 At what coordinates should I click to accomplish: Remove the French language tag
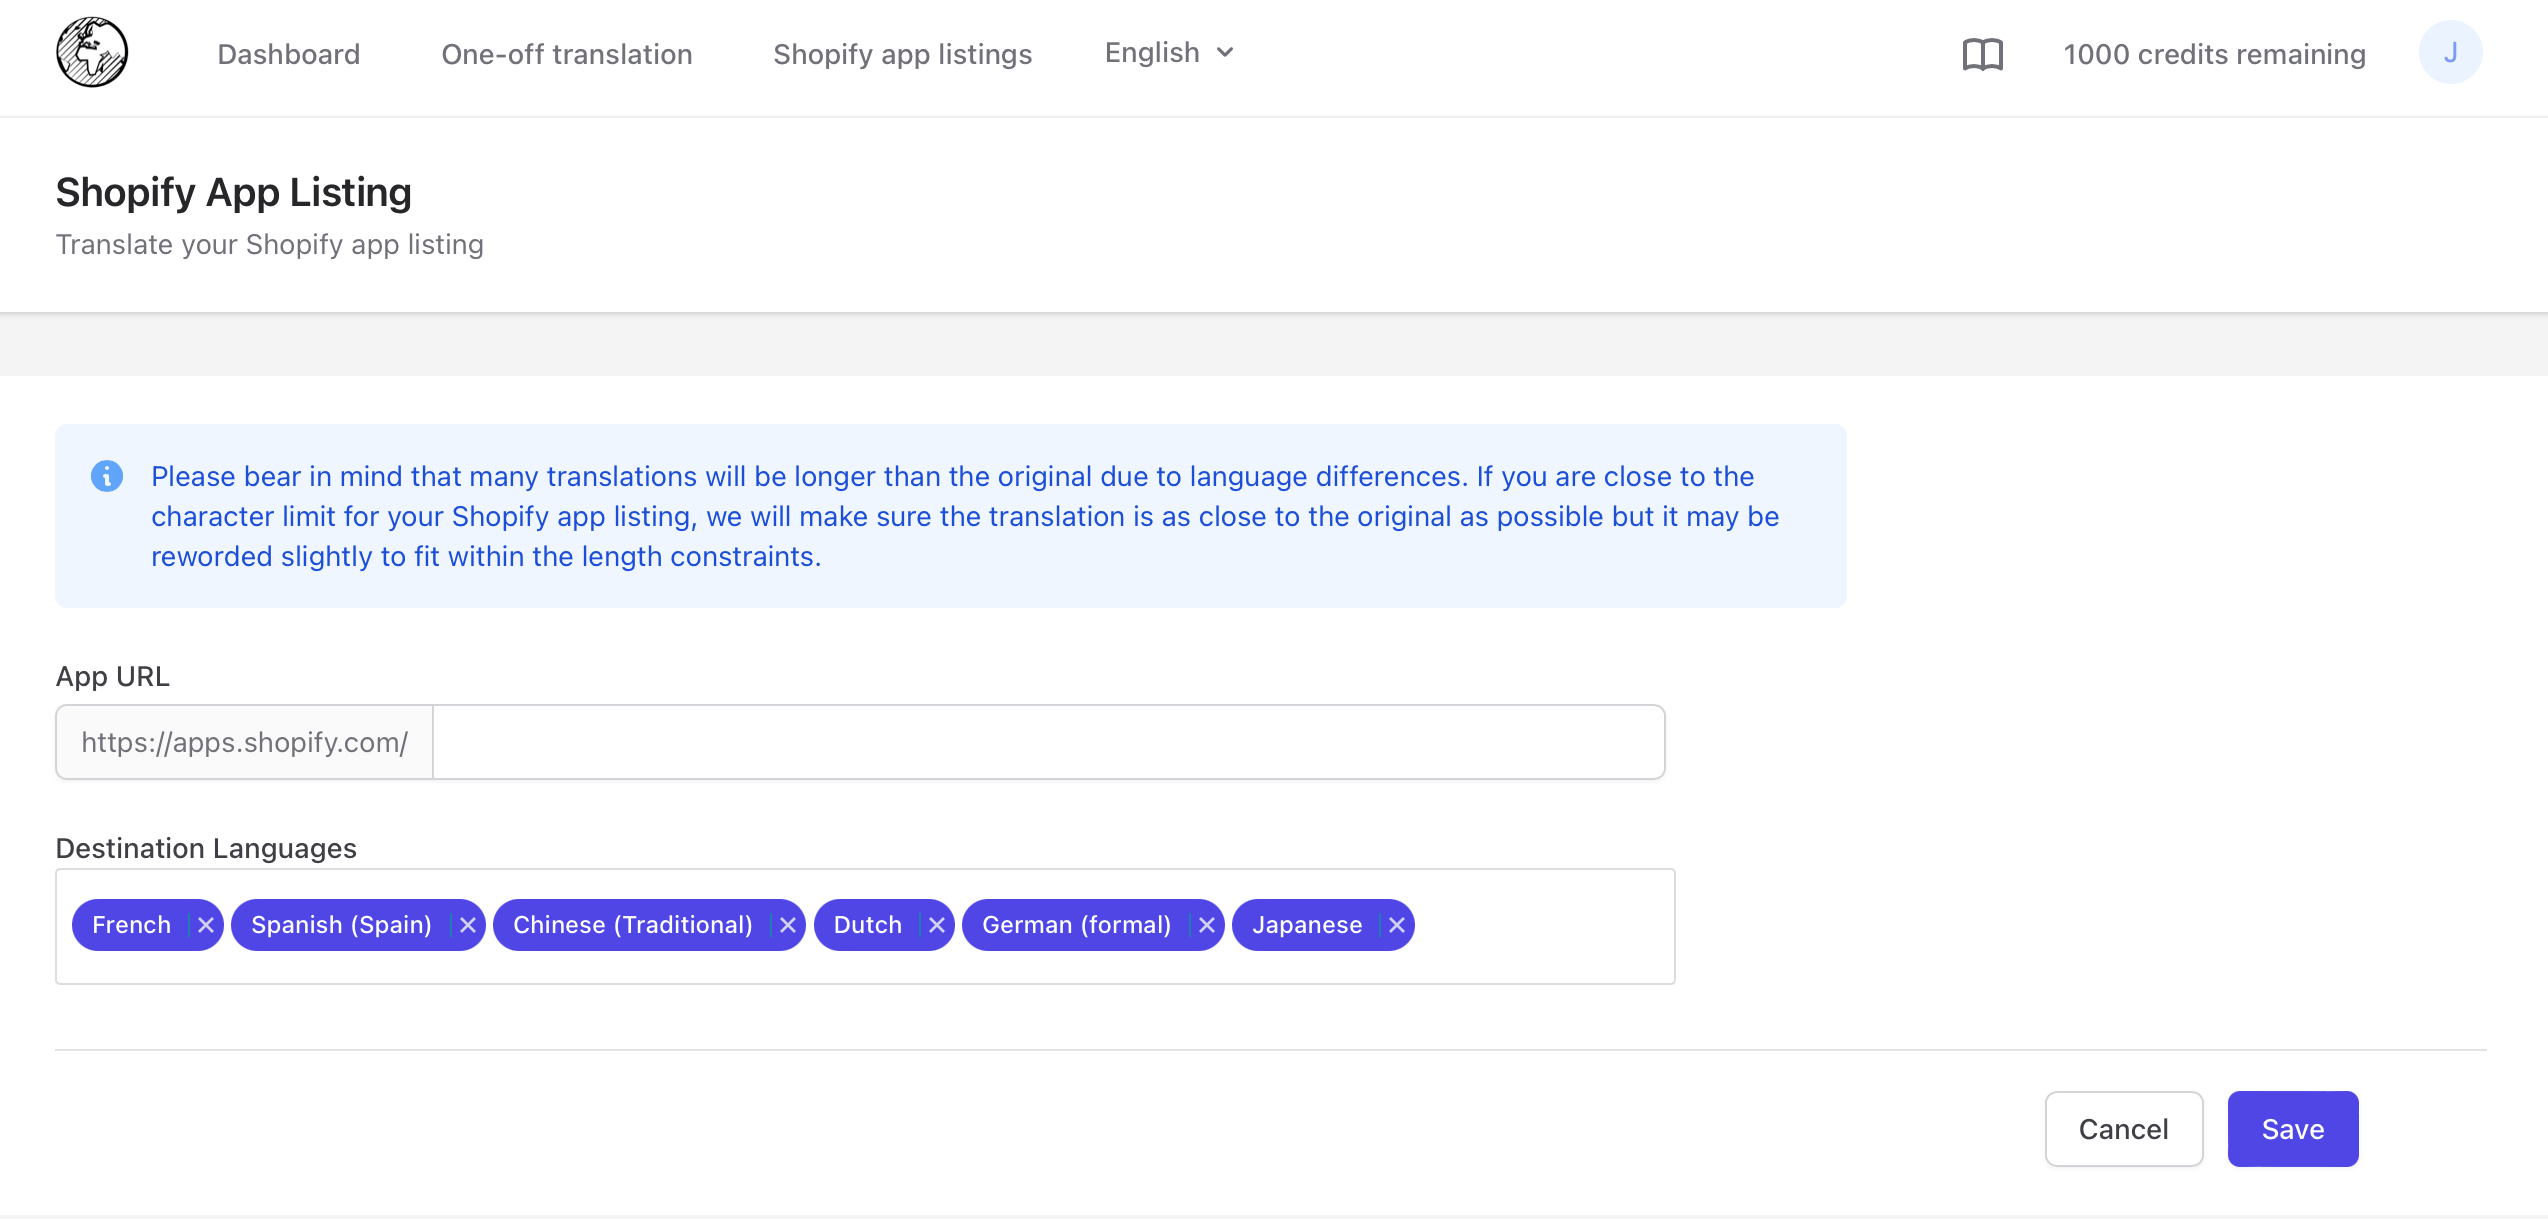pyautogui.click(x=206, y=925)
